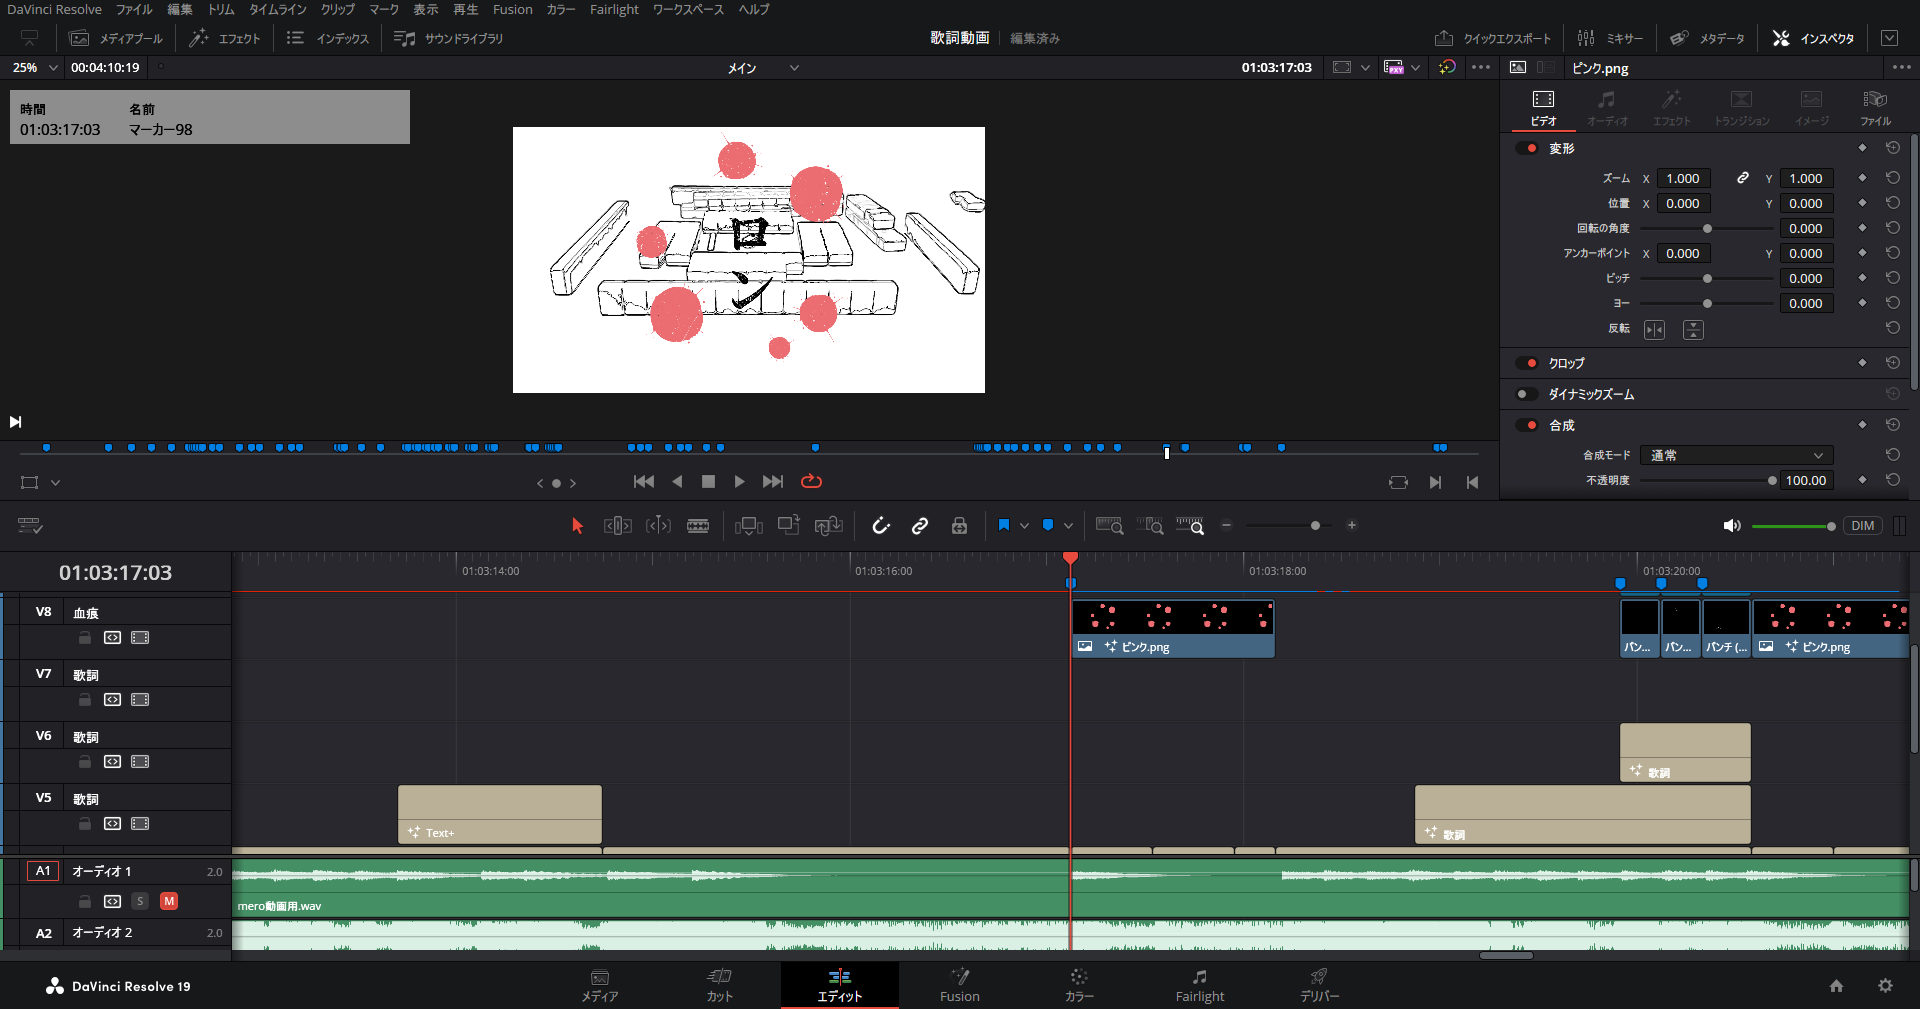
Task: Toggle timeline snapping magnet icon
Action: 880,526
